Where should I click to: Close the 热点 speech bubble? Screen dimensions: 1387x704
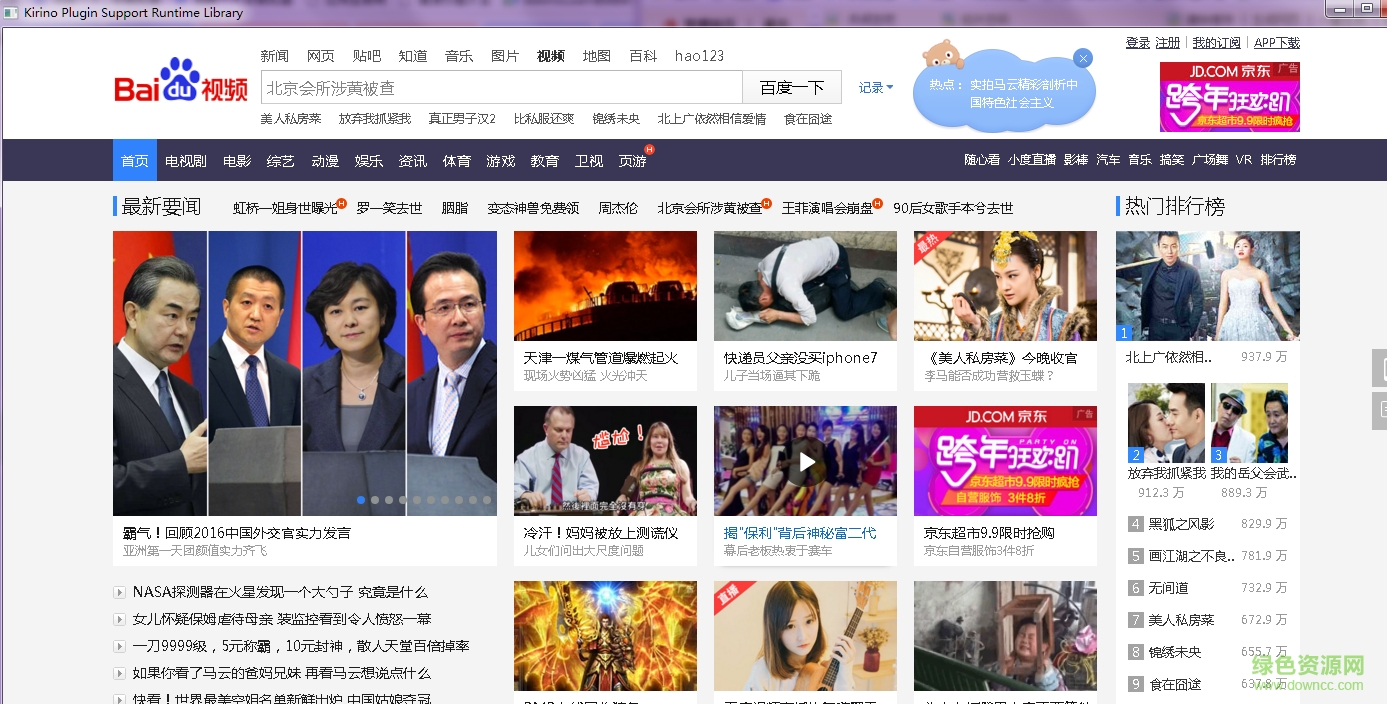(x=1083, y=58)
